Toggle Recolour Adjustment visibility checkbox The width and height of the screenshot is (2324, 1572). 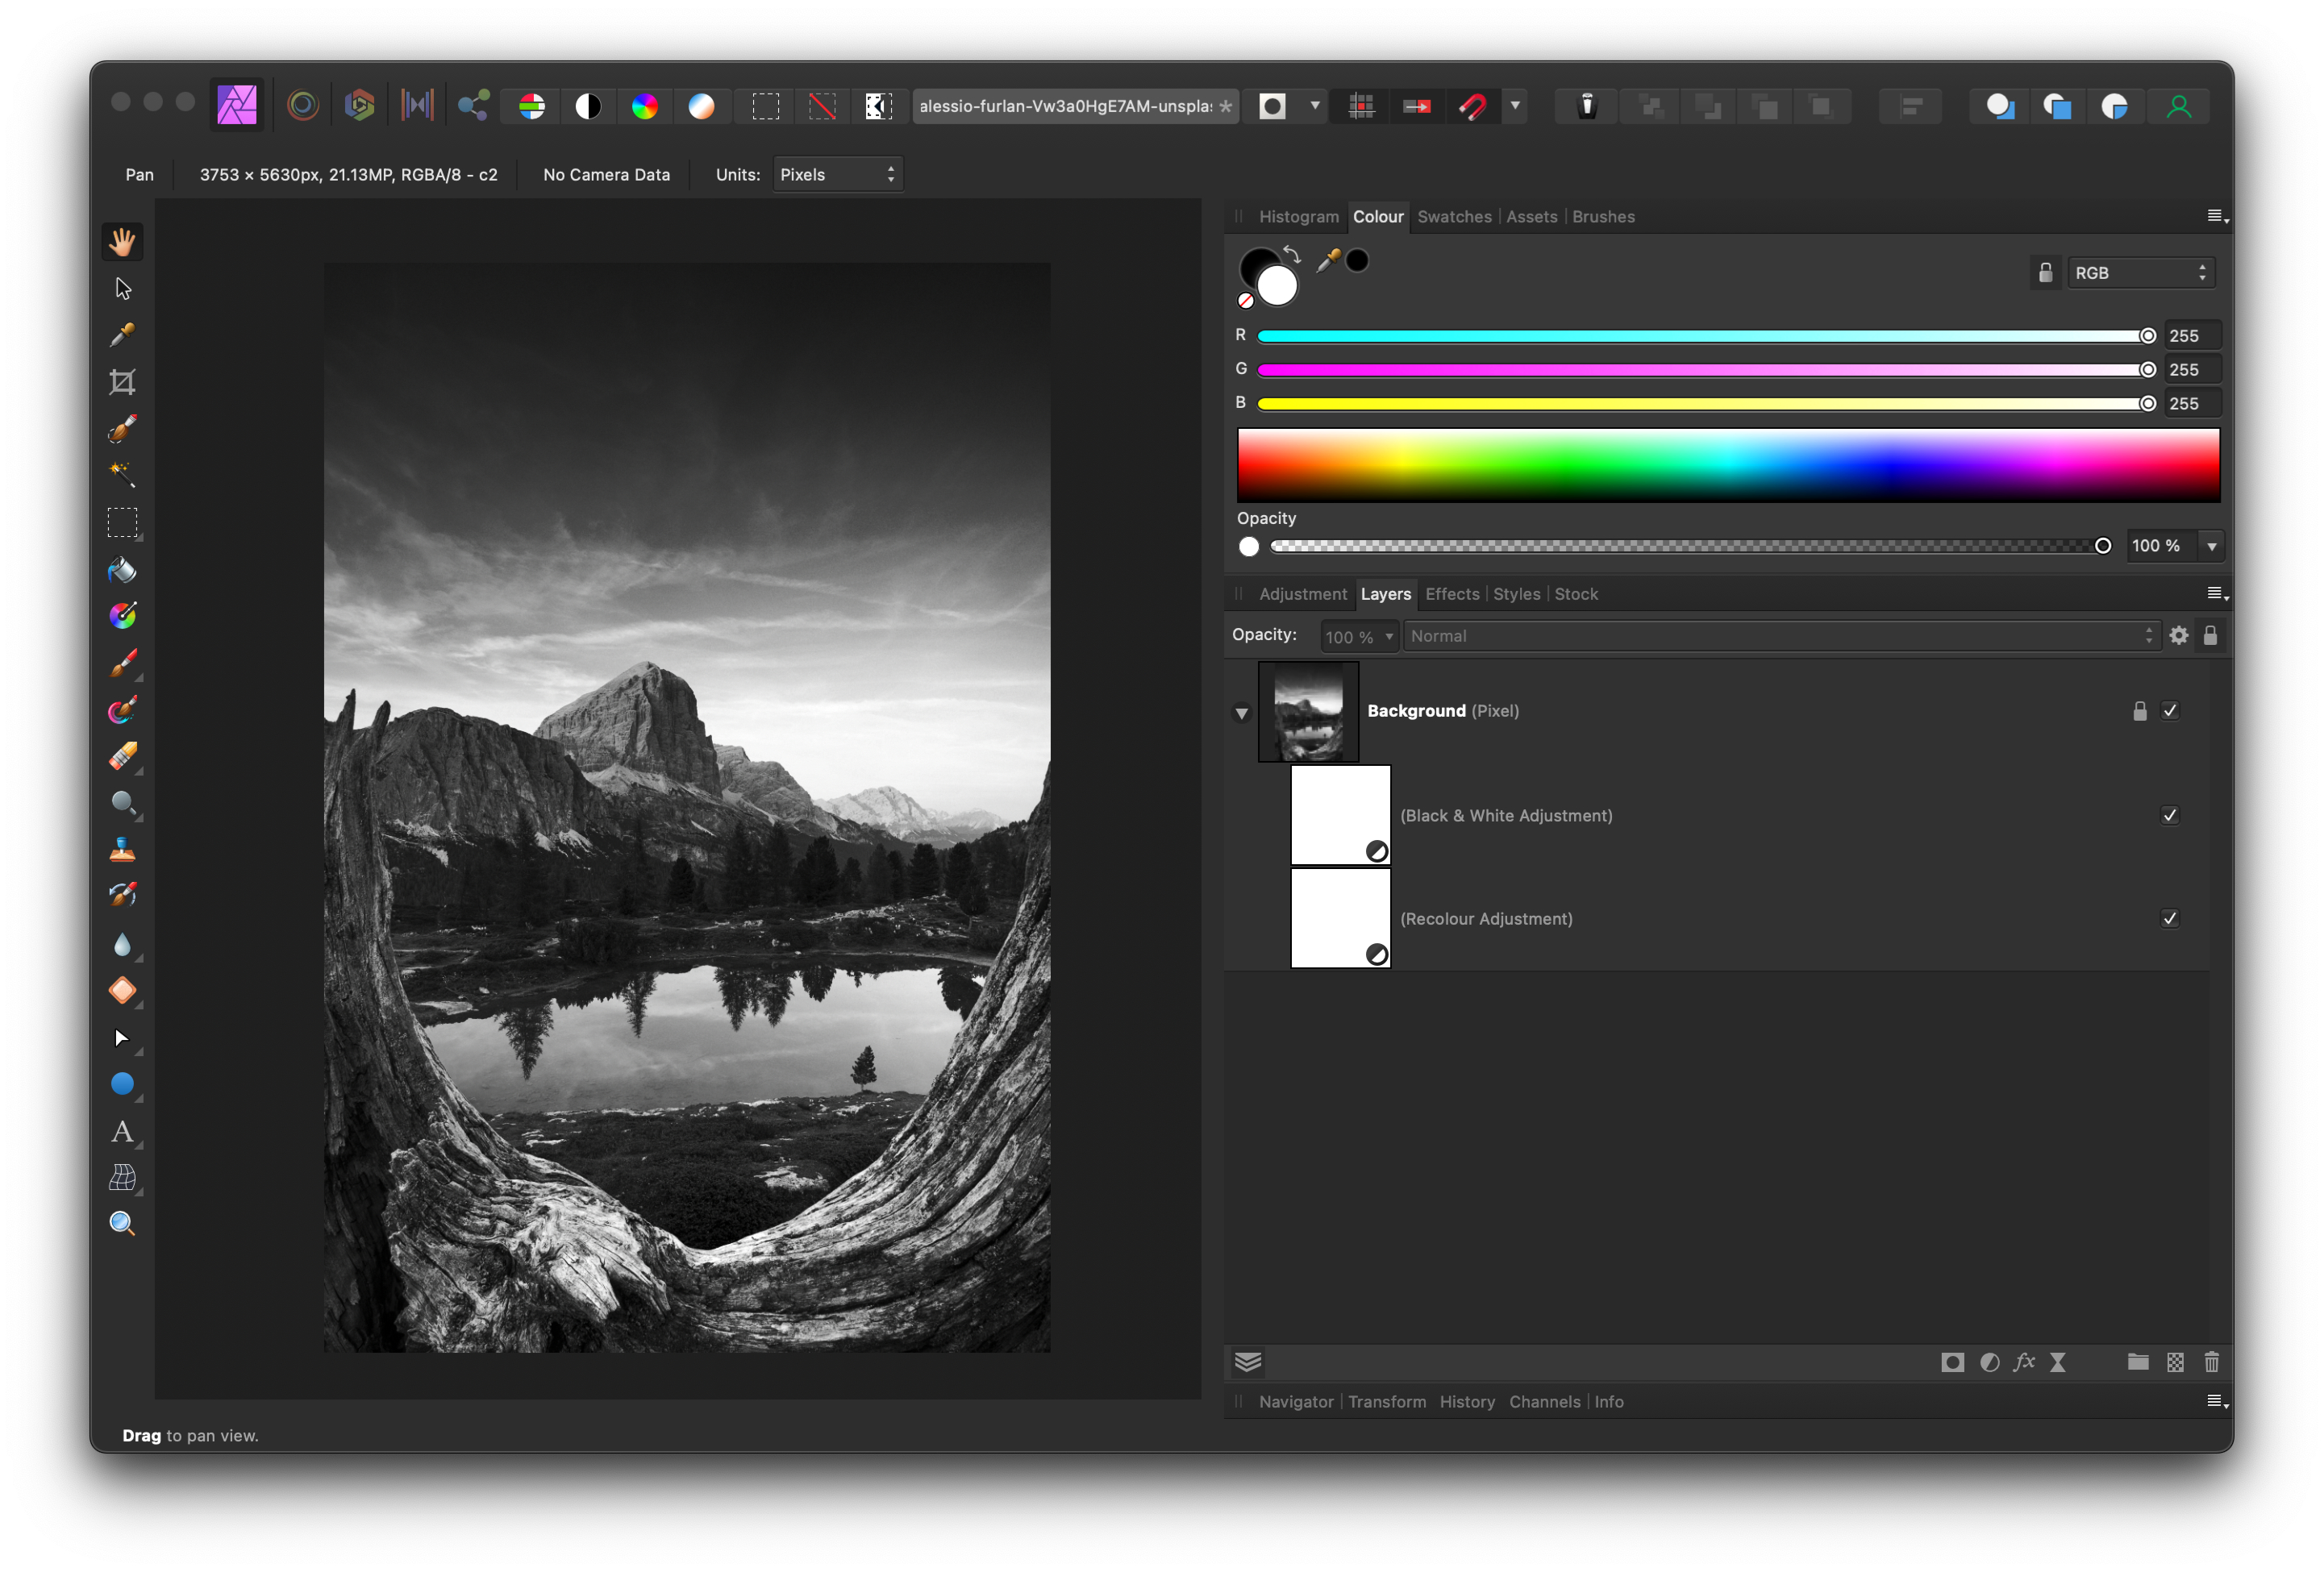[x=2169, y=918]
